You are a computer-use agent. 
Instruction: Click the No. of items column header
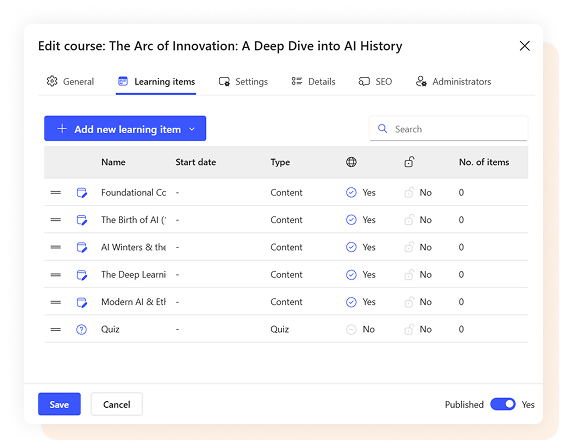(x=484, y=162)
